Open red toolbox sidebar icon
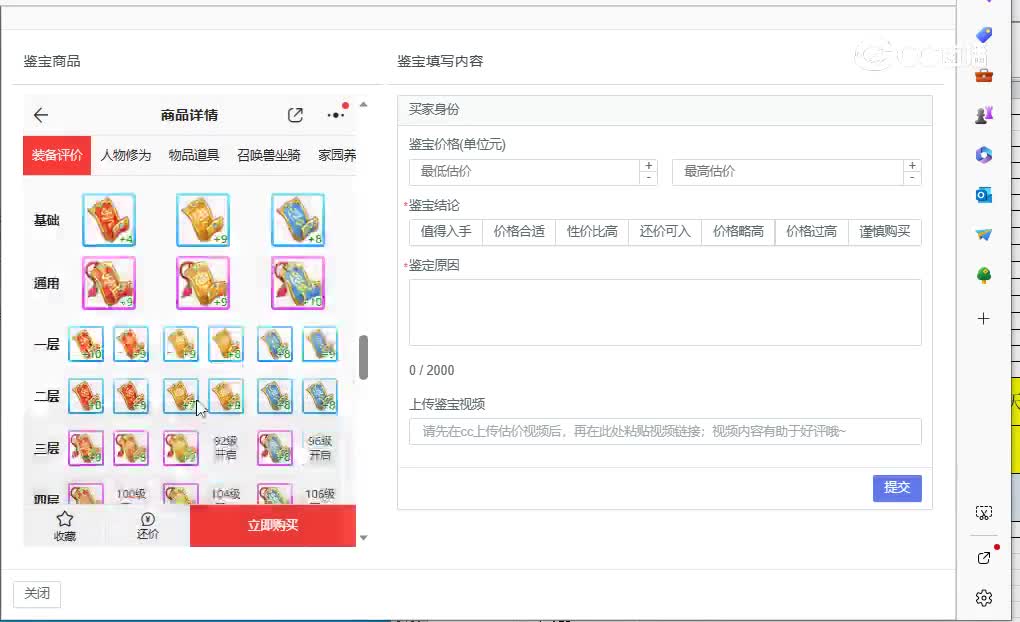 click(x=984, y=75)
